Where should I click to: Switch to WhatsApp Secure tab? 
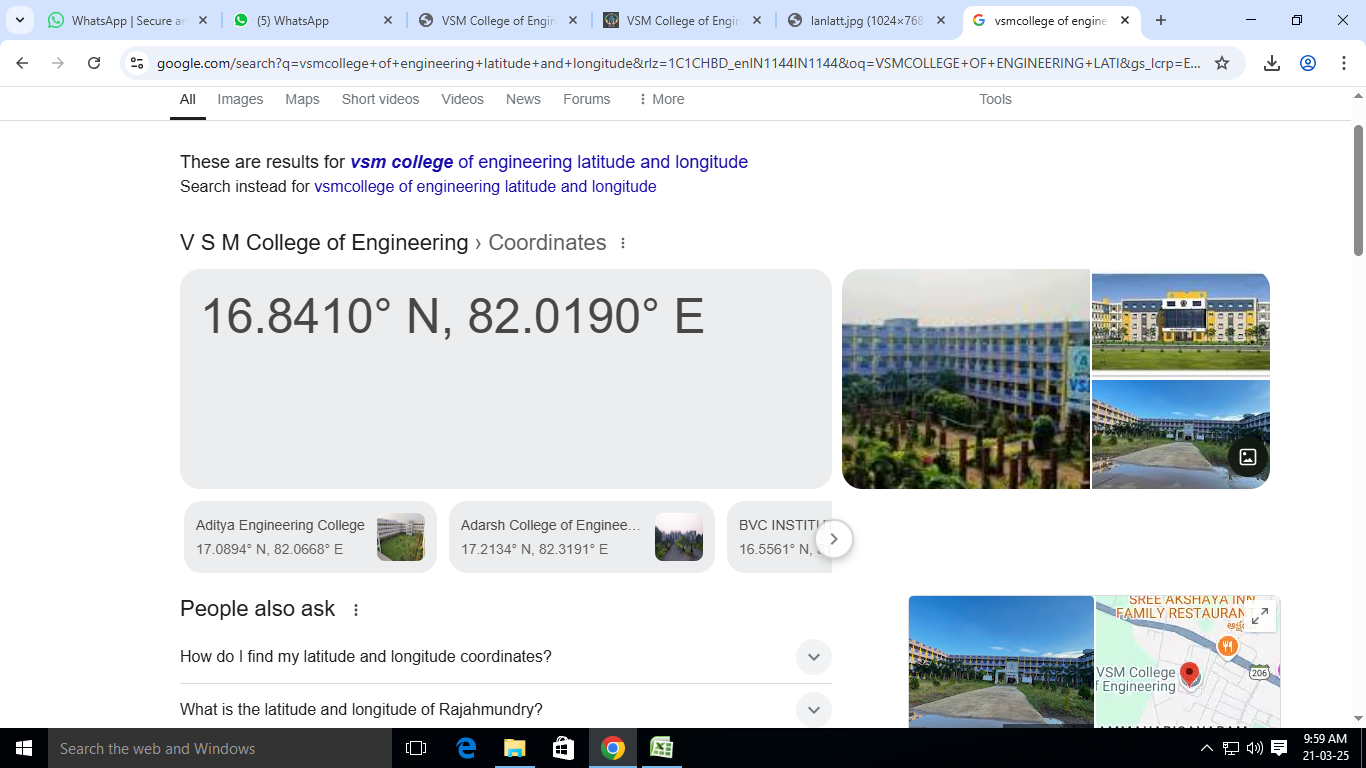[129, 20]
